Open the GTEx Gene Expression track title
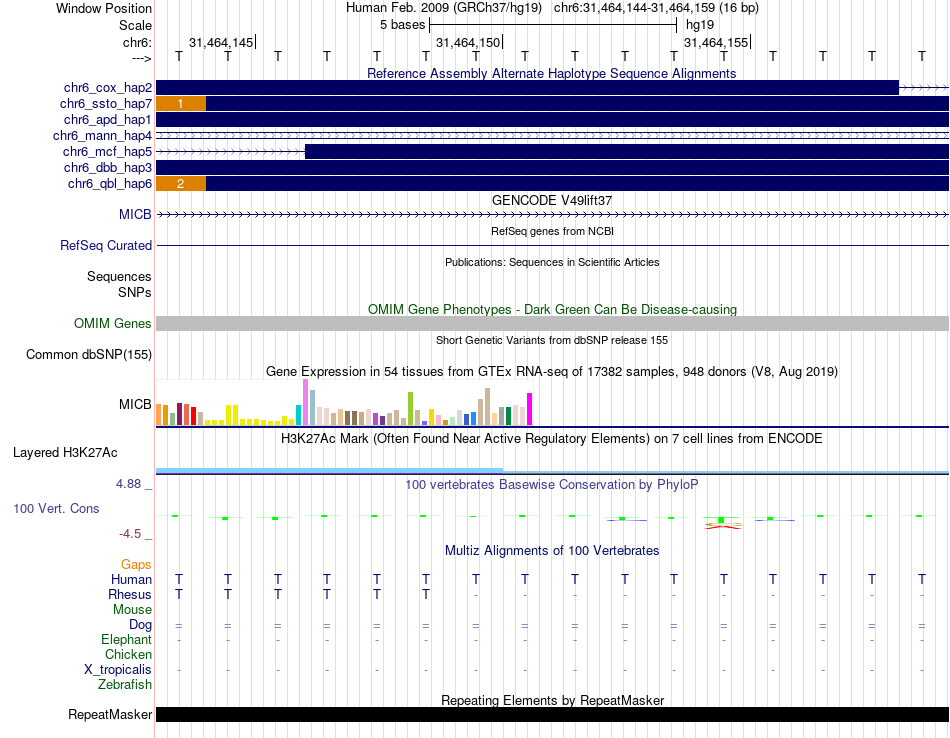The height and width of the screenshot is (738, 950). pos(552,371)
